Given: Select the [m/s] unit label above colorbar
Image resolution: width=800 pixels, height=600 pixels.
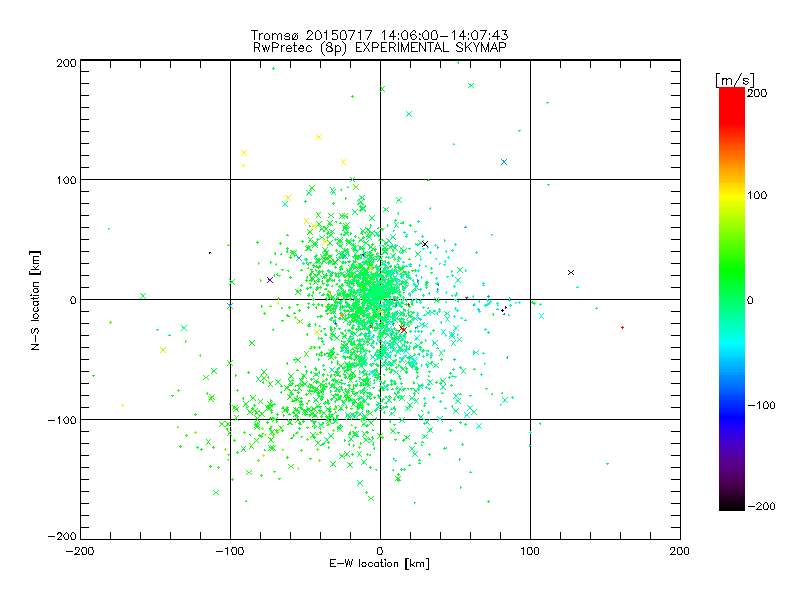Looking at the screenshot, I should pos(735,80).
